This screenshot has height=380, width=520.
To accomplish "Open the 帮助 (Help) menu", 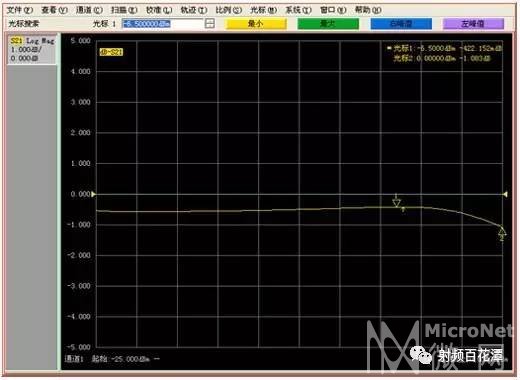I will (368, 10).
